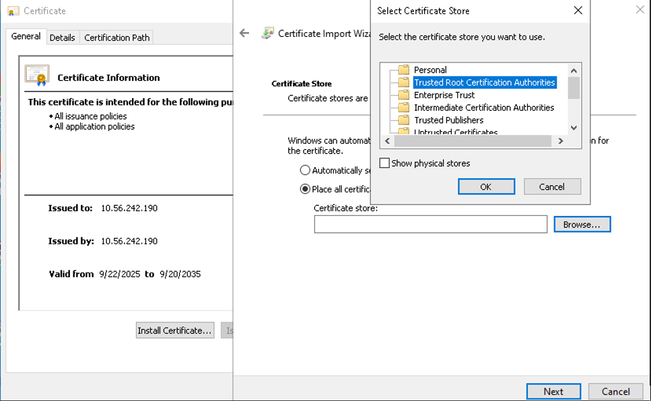Viewport: 651px width, 401px height.
Task: Click the Certificate Import Wizard icon
Action: pos(268,33)
